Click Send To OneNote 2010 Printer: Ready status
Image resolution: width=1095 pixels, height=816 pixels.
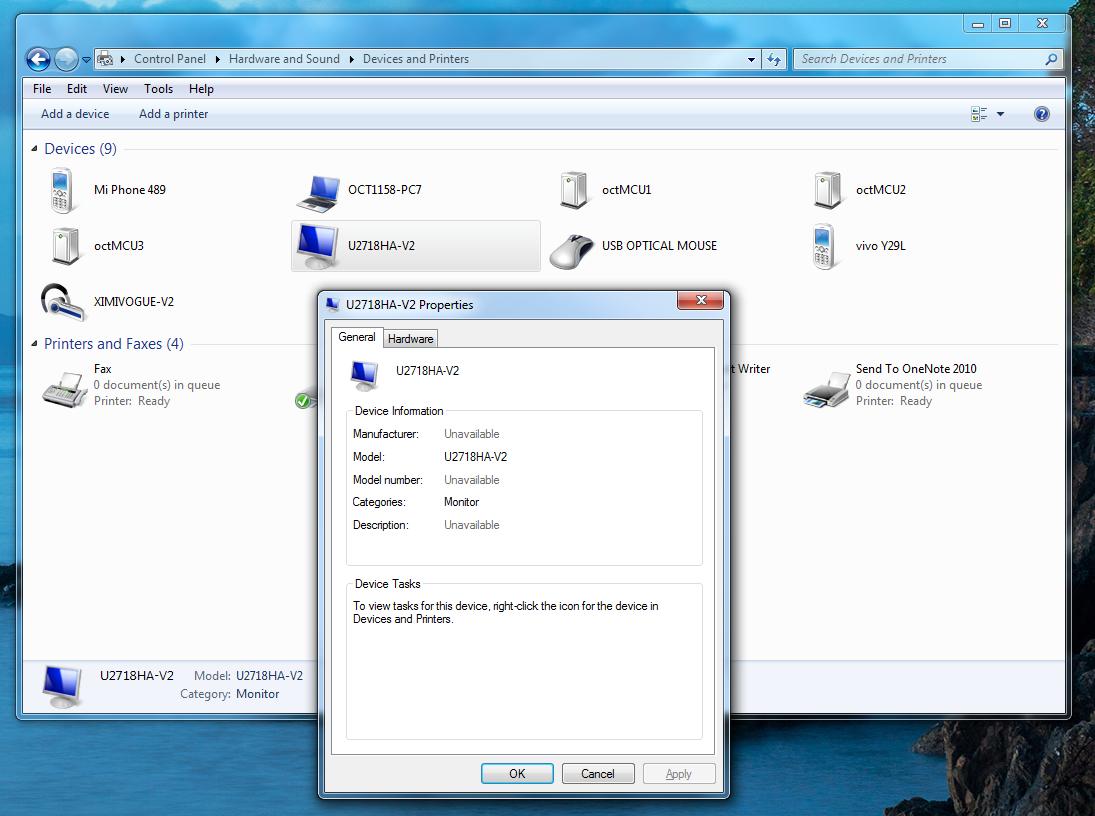(x=894, y=401)
